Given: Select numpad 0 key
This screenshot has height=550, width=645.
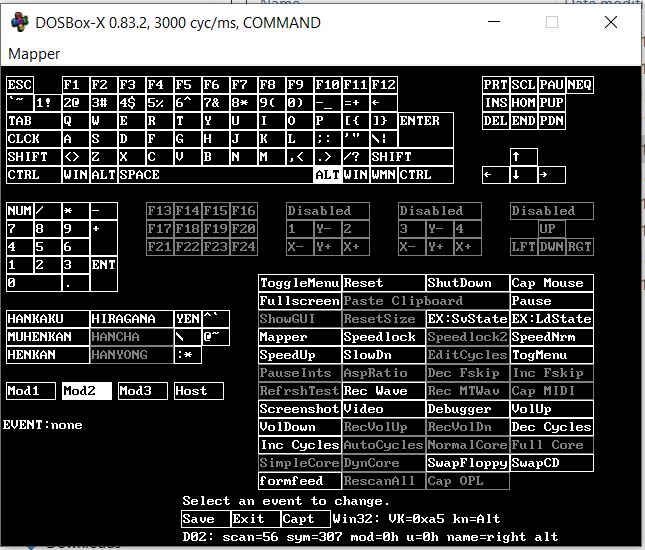Looking at the screenshot, I should click(x=34, y=283).
